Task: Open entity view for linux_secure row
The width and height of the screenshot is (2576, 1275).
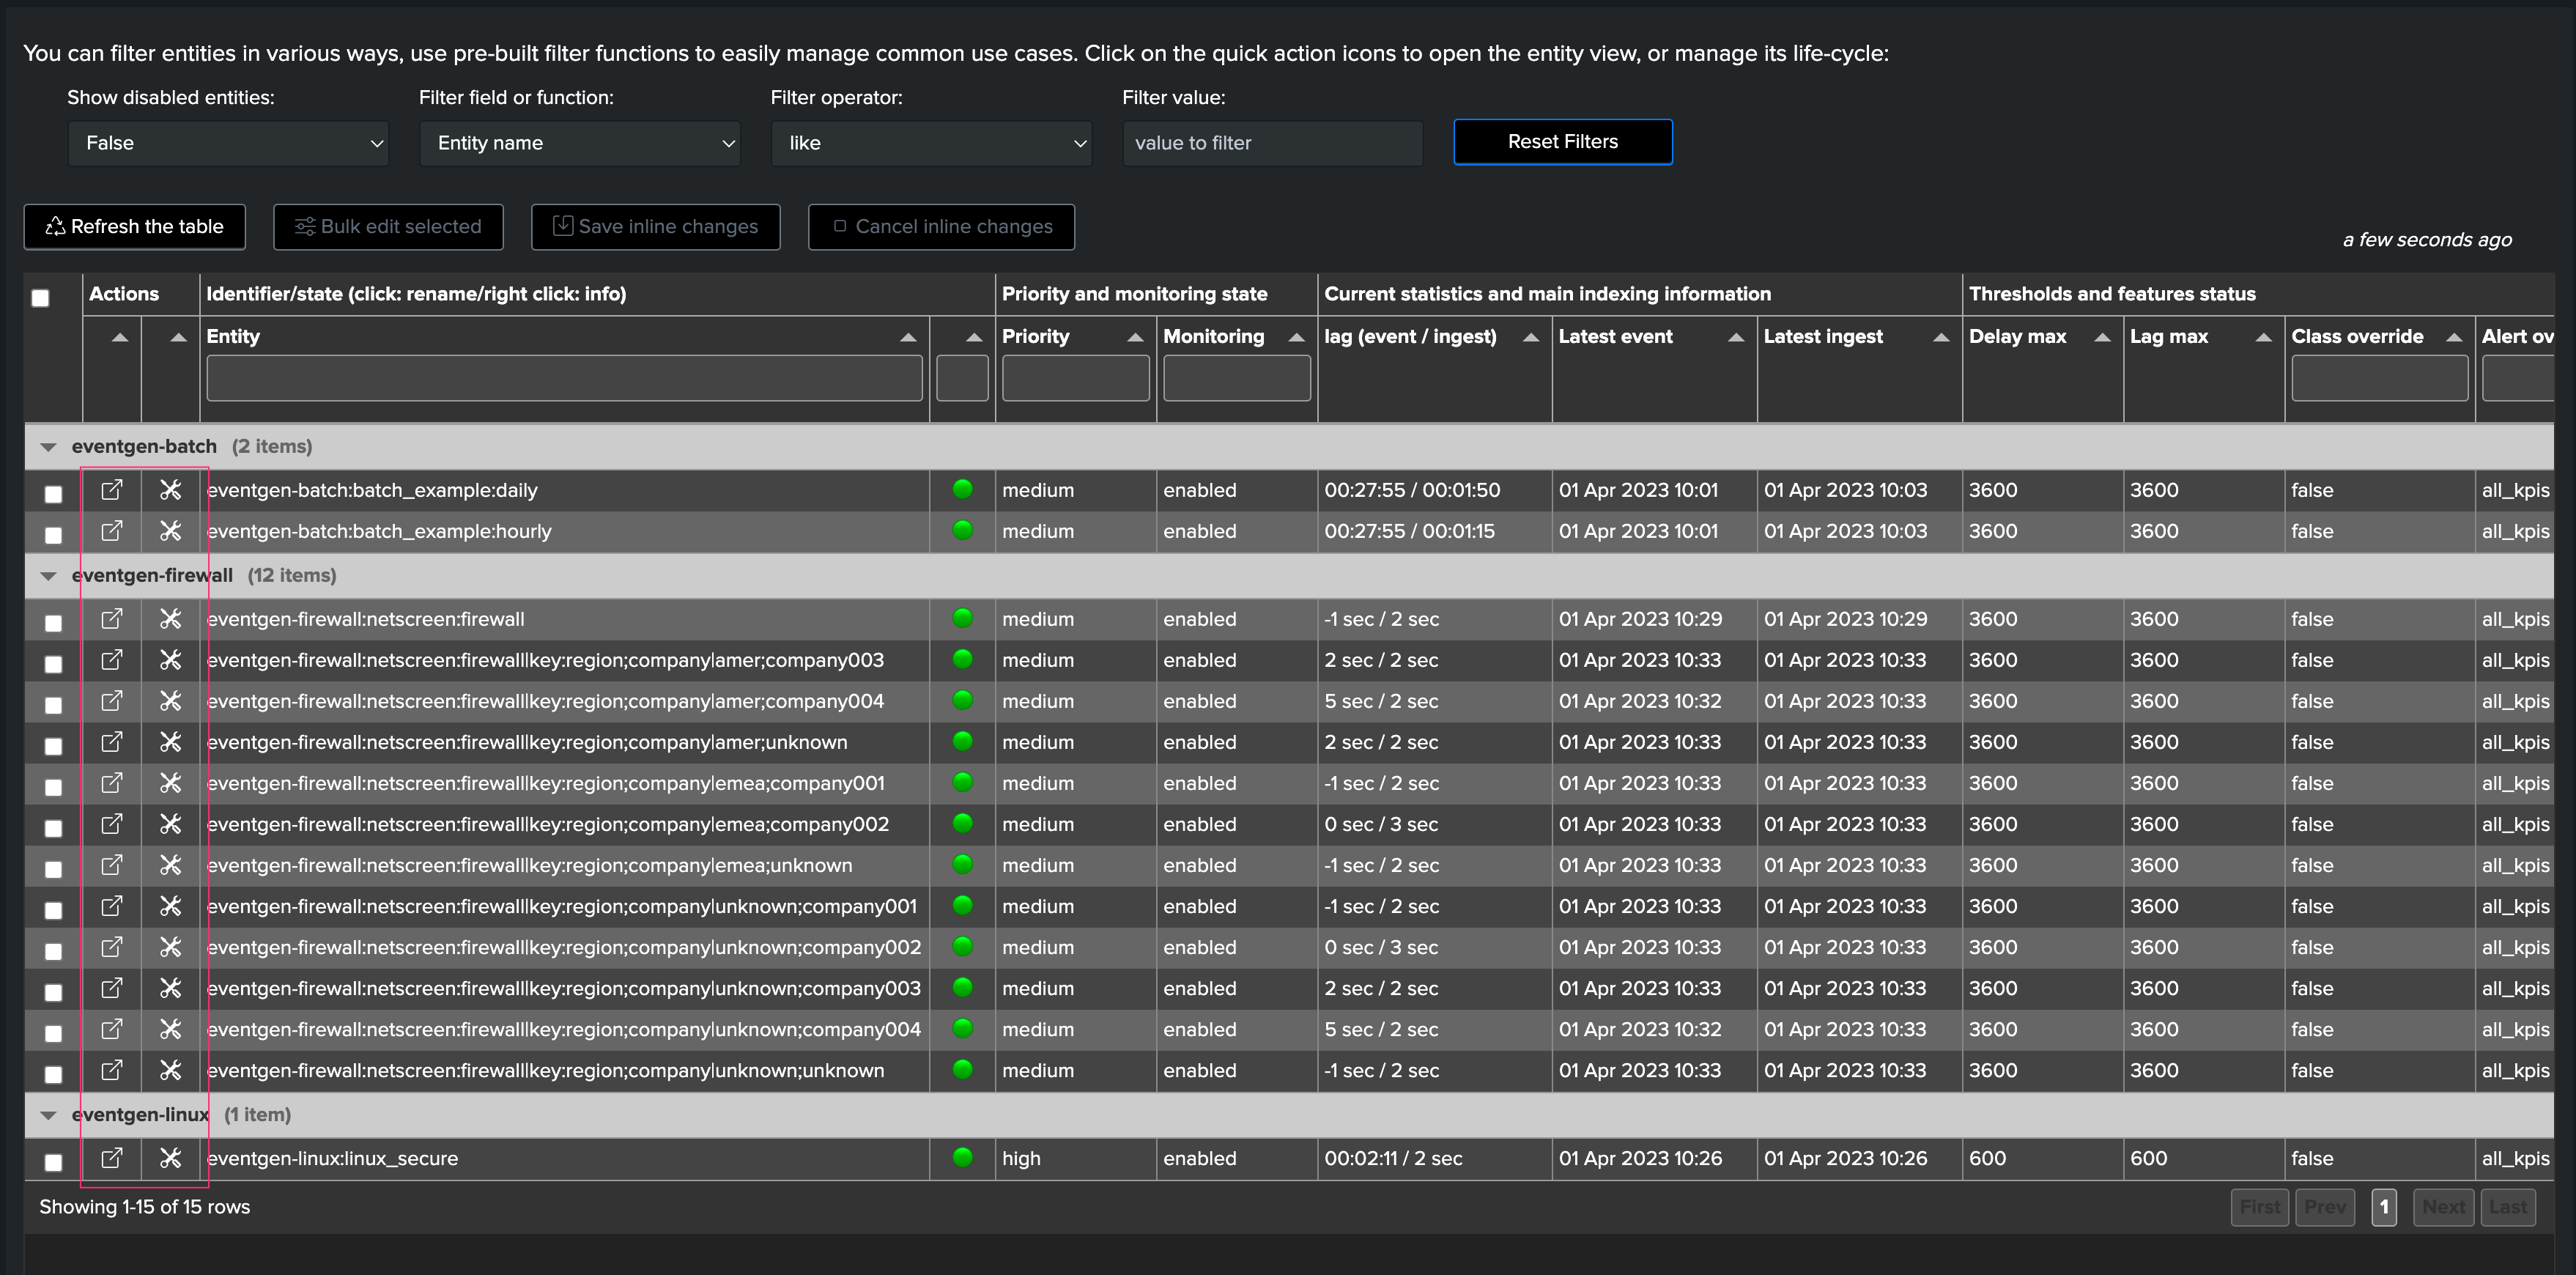Action: 112,1158
